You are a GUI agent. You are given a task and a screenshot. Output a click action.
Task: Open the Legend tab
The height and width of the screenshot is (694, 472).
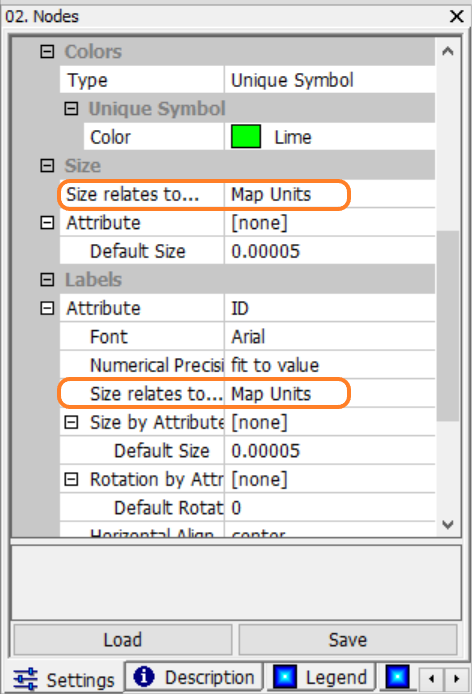[x=321, y=677]
